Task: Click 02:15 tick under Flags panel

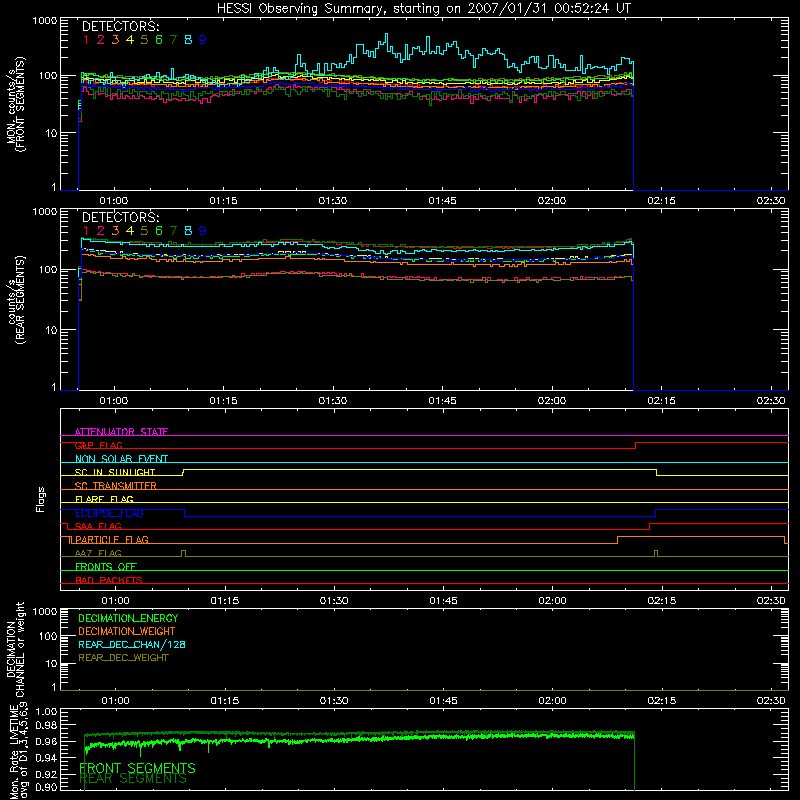Action: 662,601
